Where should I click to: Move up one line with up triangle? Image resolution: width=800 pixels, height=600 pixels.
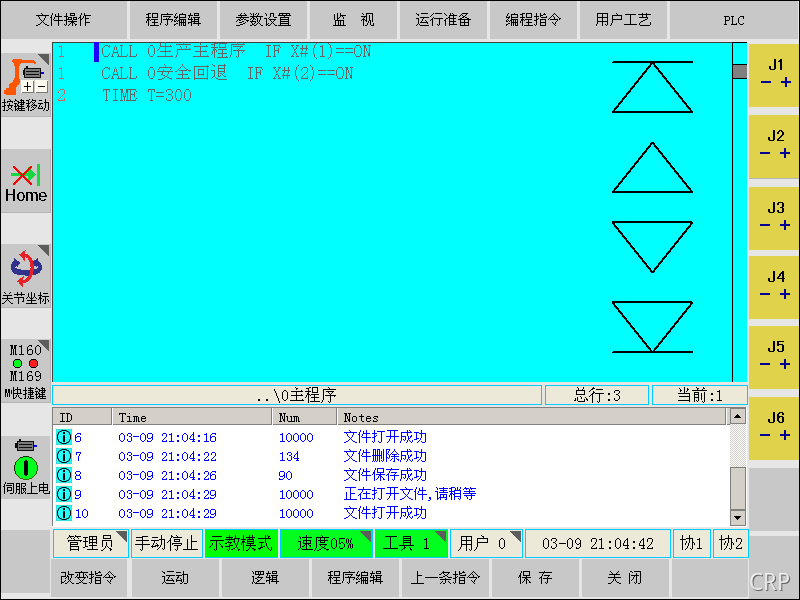(652, 167)
